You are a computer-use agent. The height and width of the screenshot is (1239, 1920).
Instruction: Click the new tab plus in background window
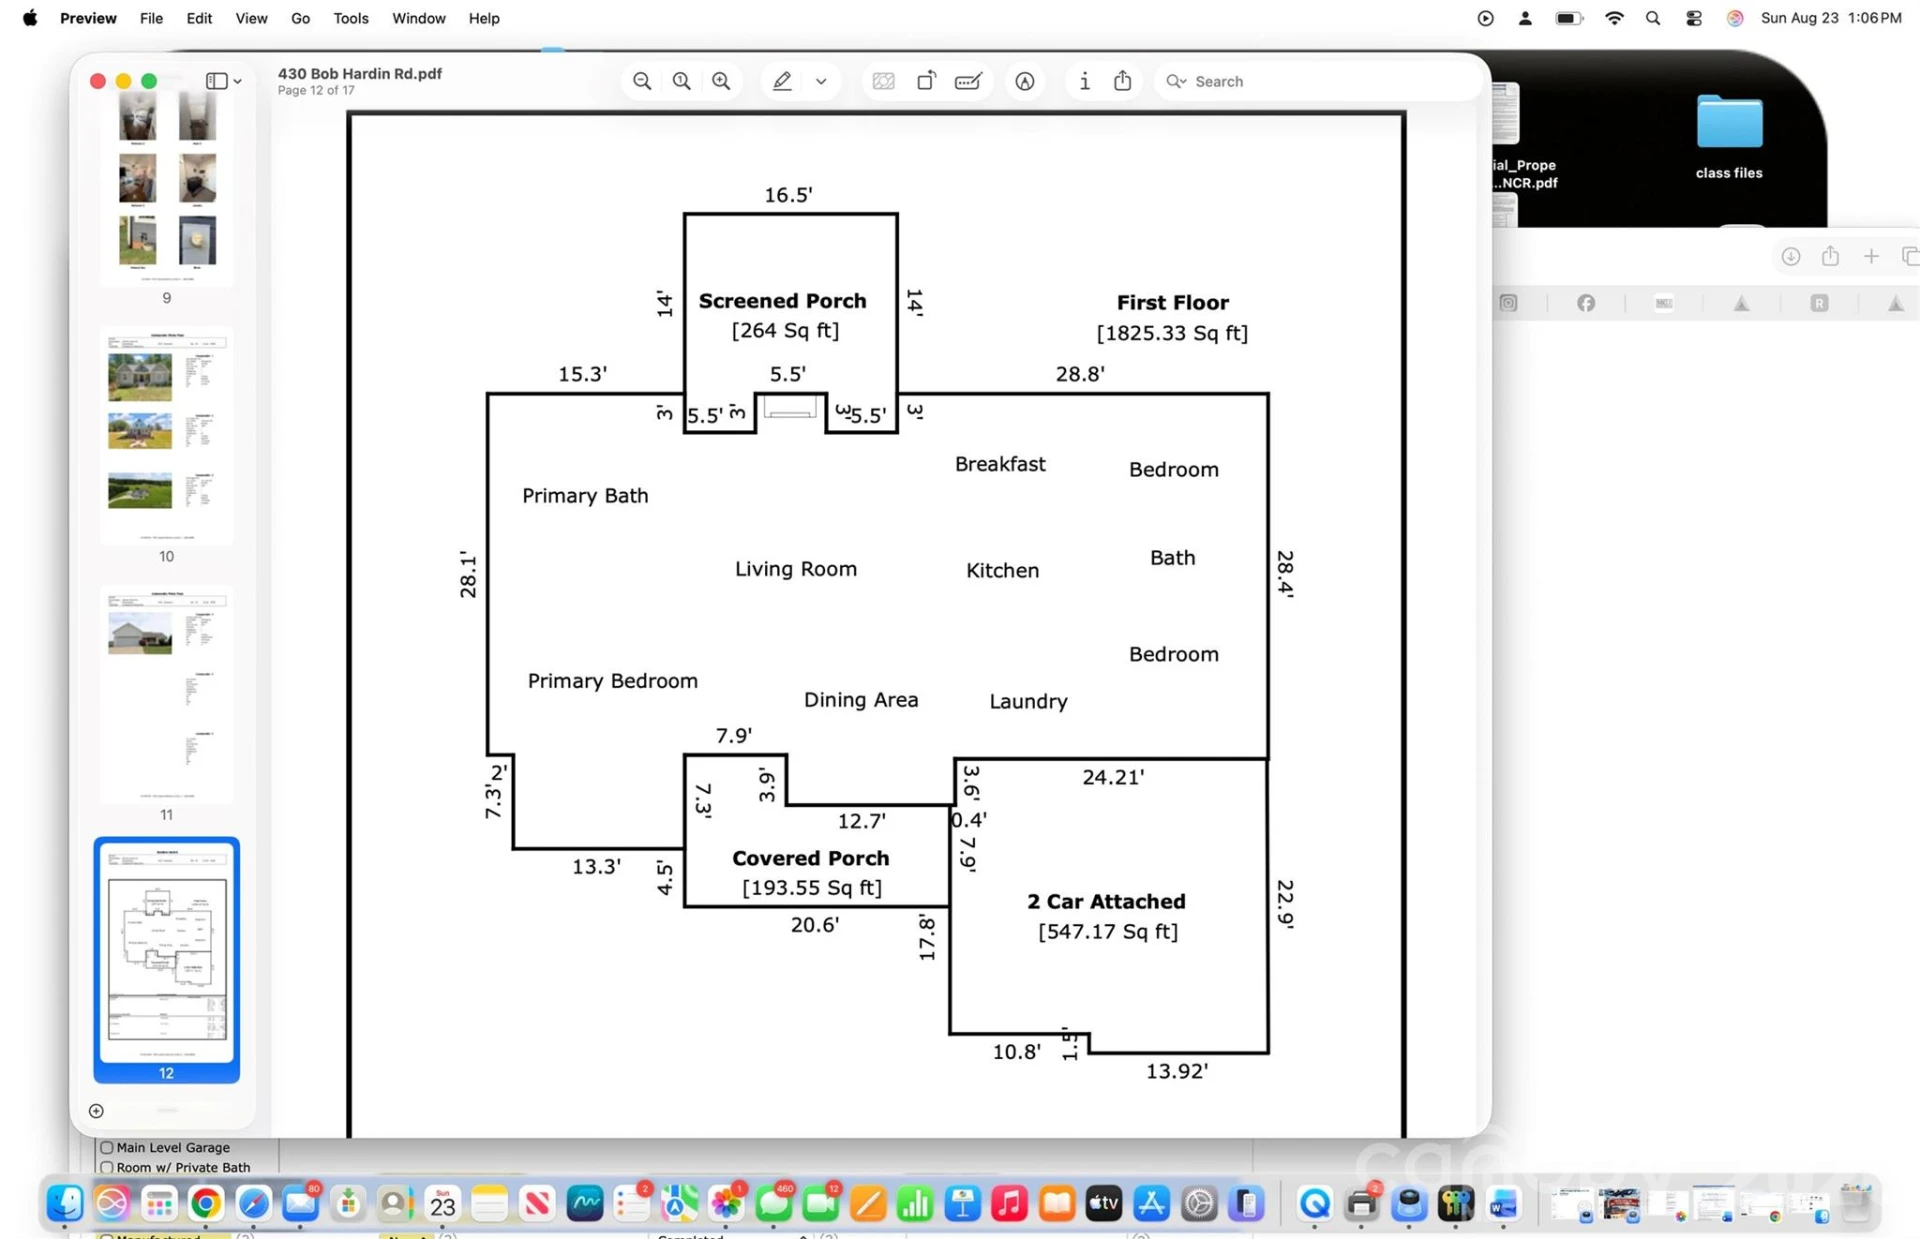click(x=1871, y=257)
